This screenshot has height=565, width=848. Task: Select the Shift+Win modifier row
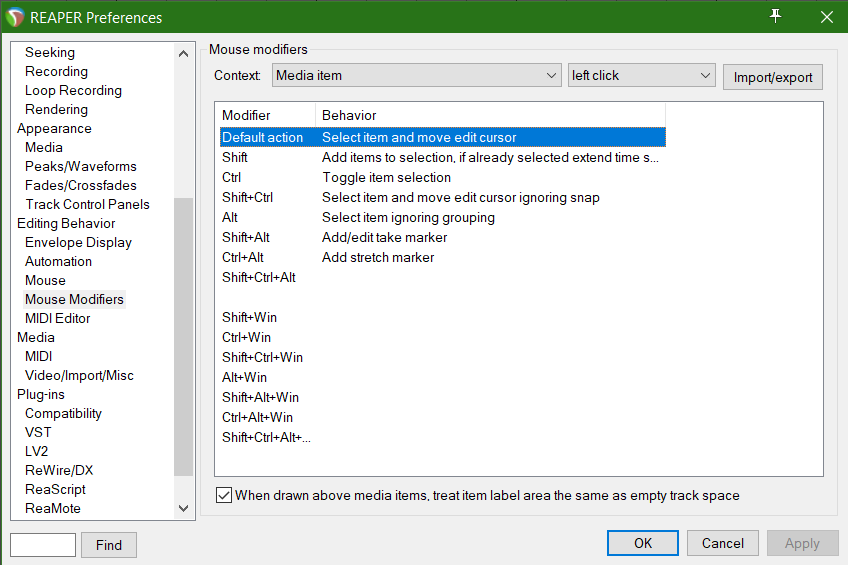(442, 317)
